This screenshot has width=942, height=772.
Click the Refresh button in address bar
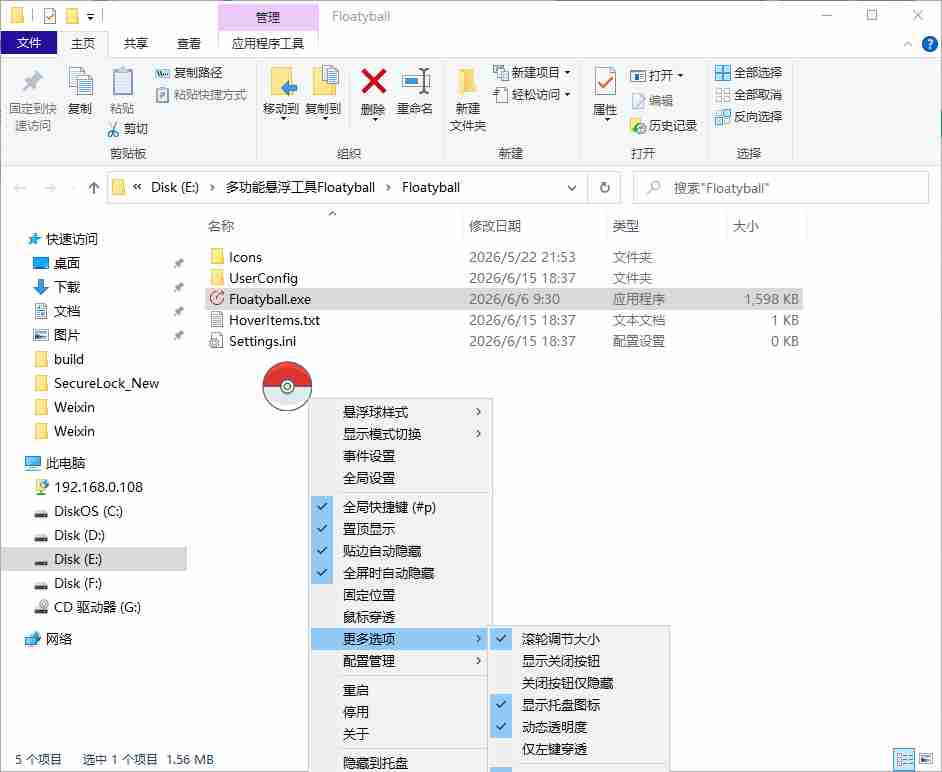pos(604,188)
